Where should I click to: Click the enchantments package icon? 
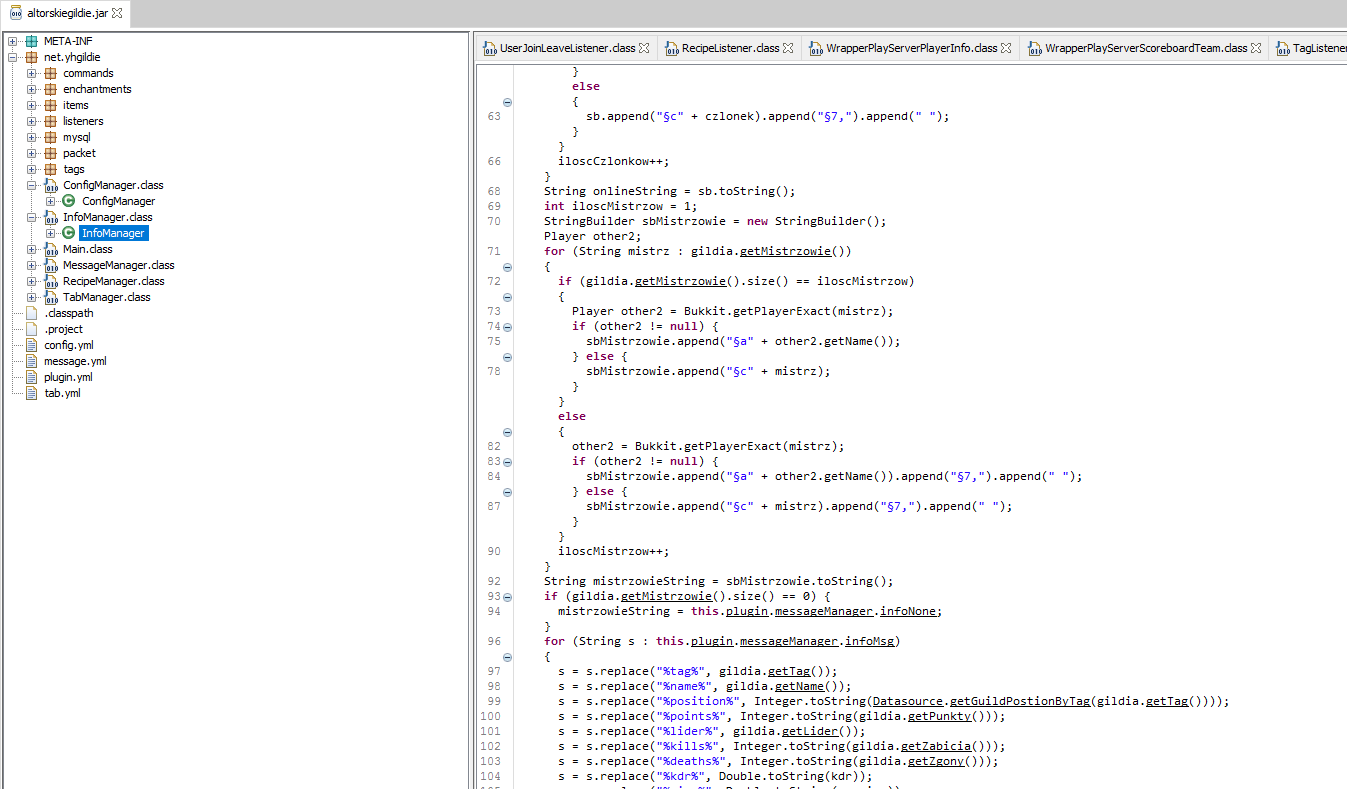click(x=50, y=89)
